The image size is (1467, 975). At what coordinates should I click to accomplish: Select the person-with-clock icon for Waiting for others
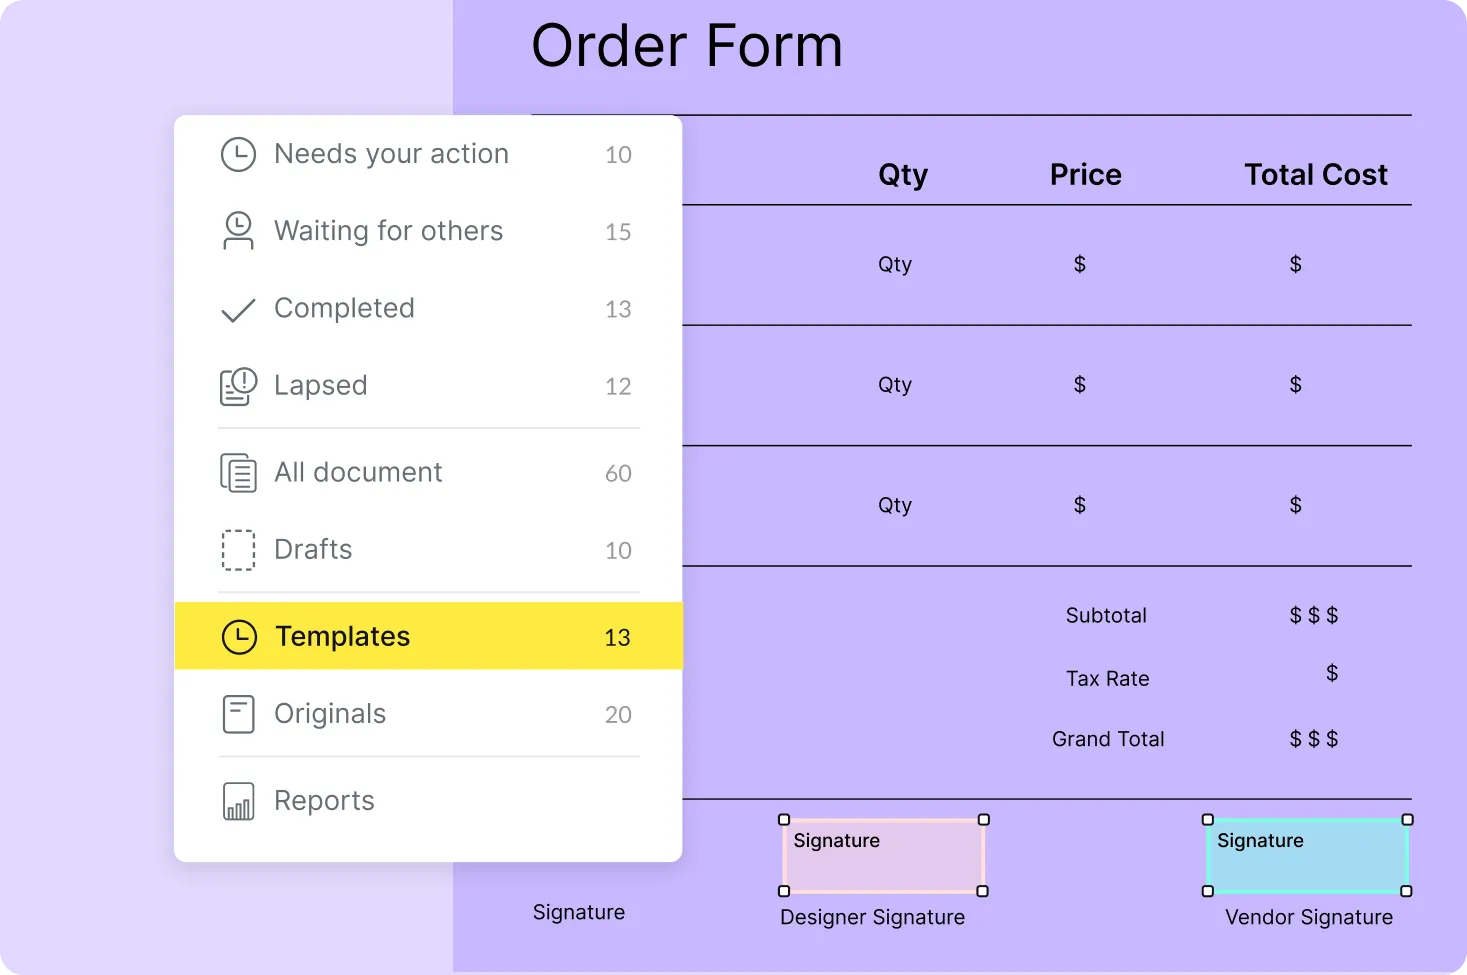238,231
